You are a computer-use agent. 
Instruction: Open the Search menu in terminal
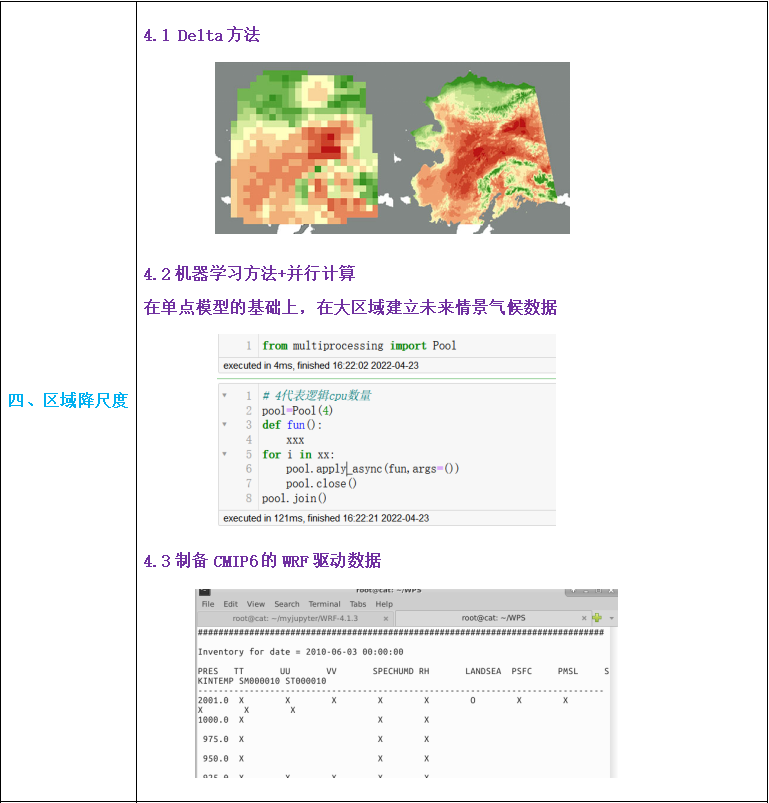(x=287, y=604)
